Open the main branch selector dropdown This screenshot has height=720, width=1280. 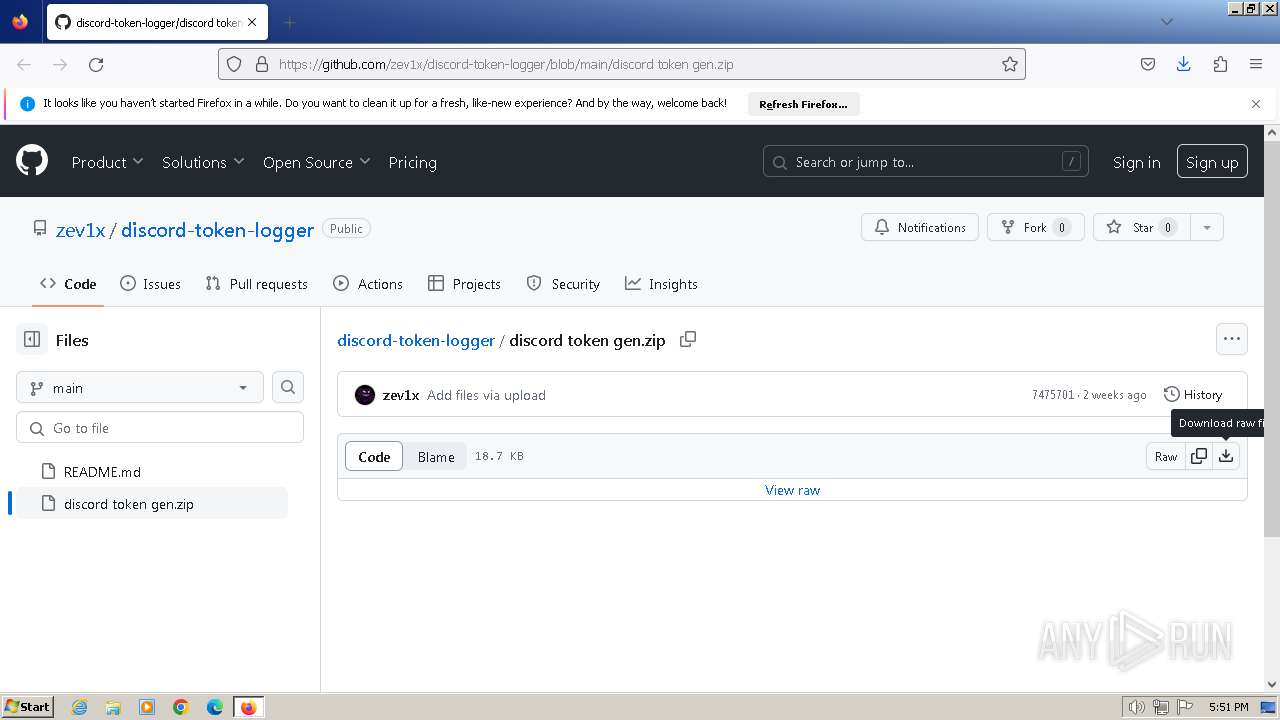tap(140, 387)
